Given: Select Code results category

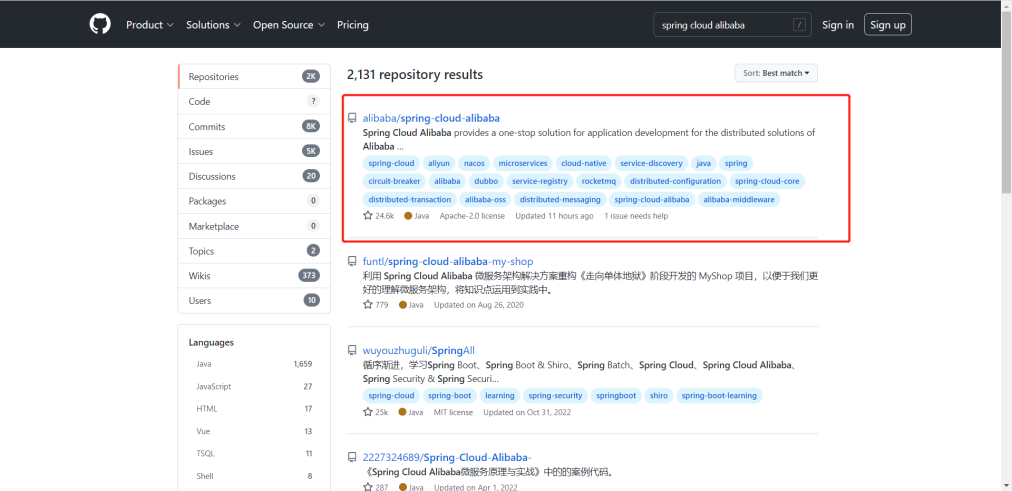Looking at the screenshot, I should pyautogui.click(x=254, y=101).
